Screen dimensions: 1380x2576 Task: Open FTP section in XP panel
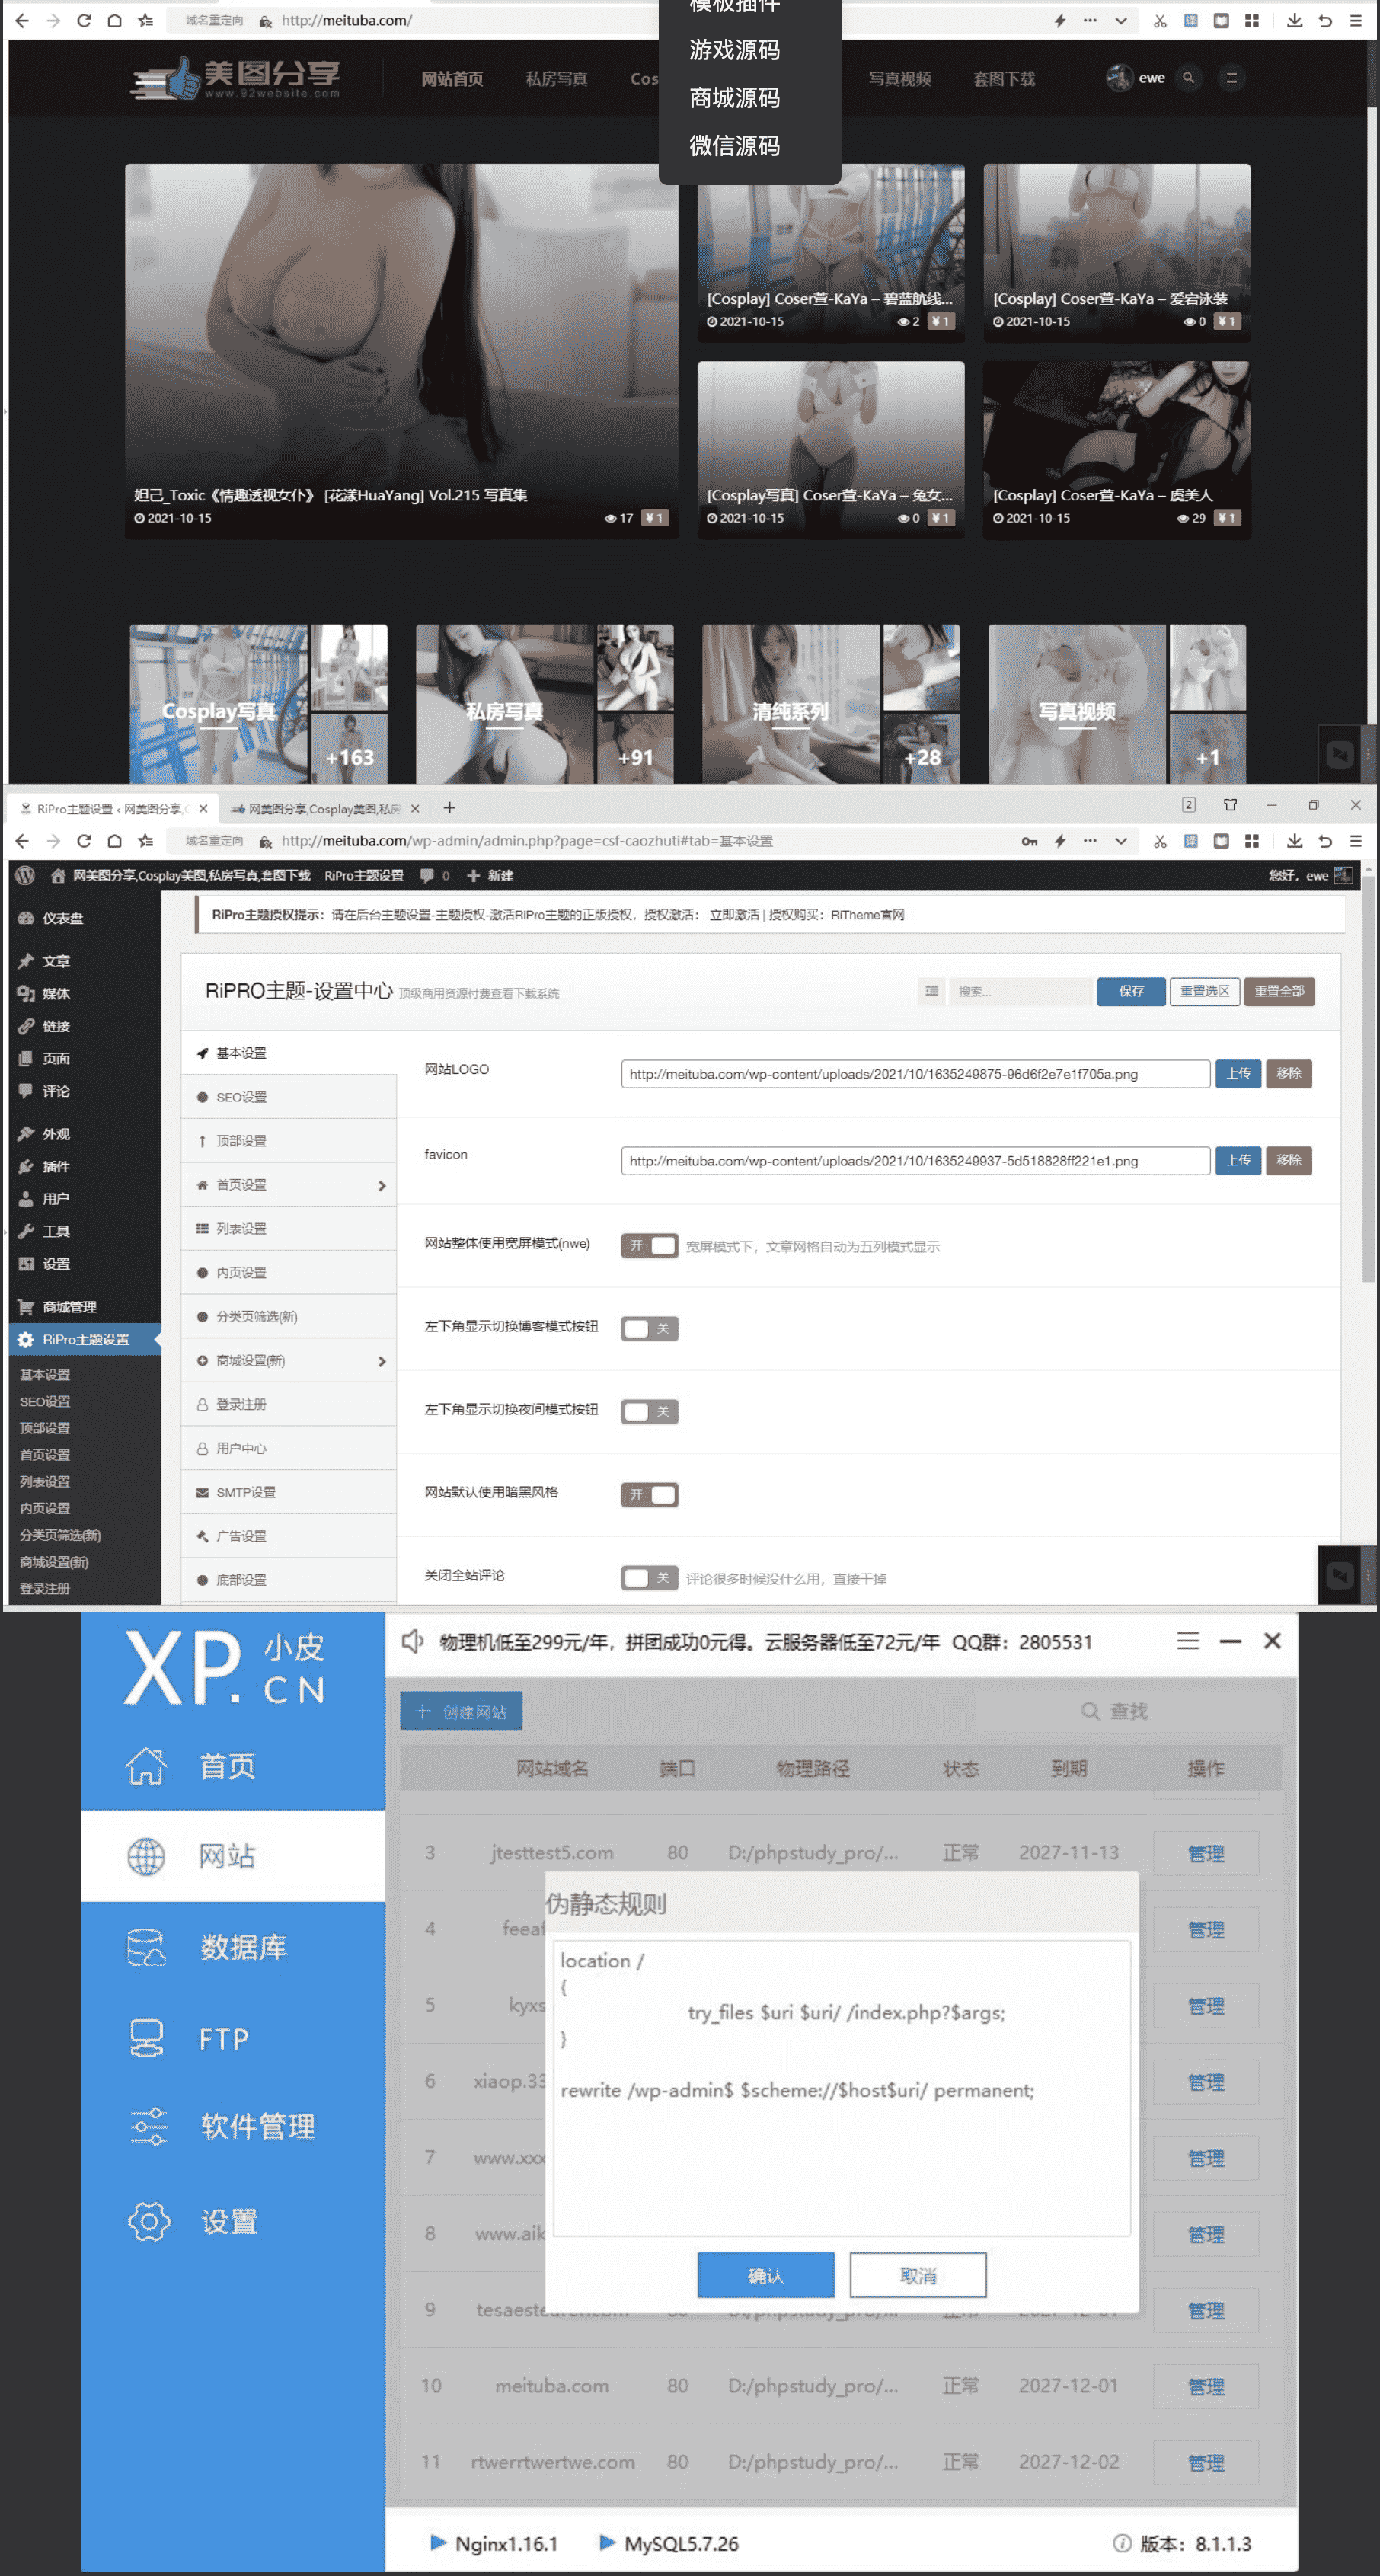pos(233,2038)
